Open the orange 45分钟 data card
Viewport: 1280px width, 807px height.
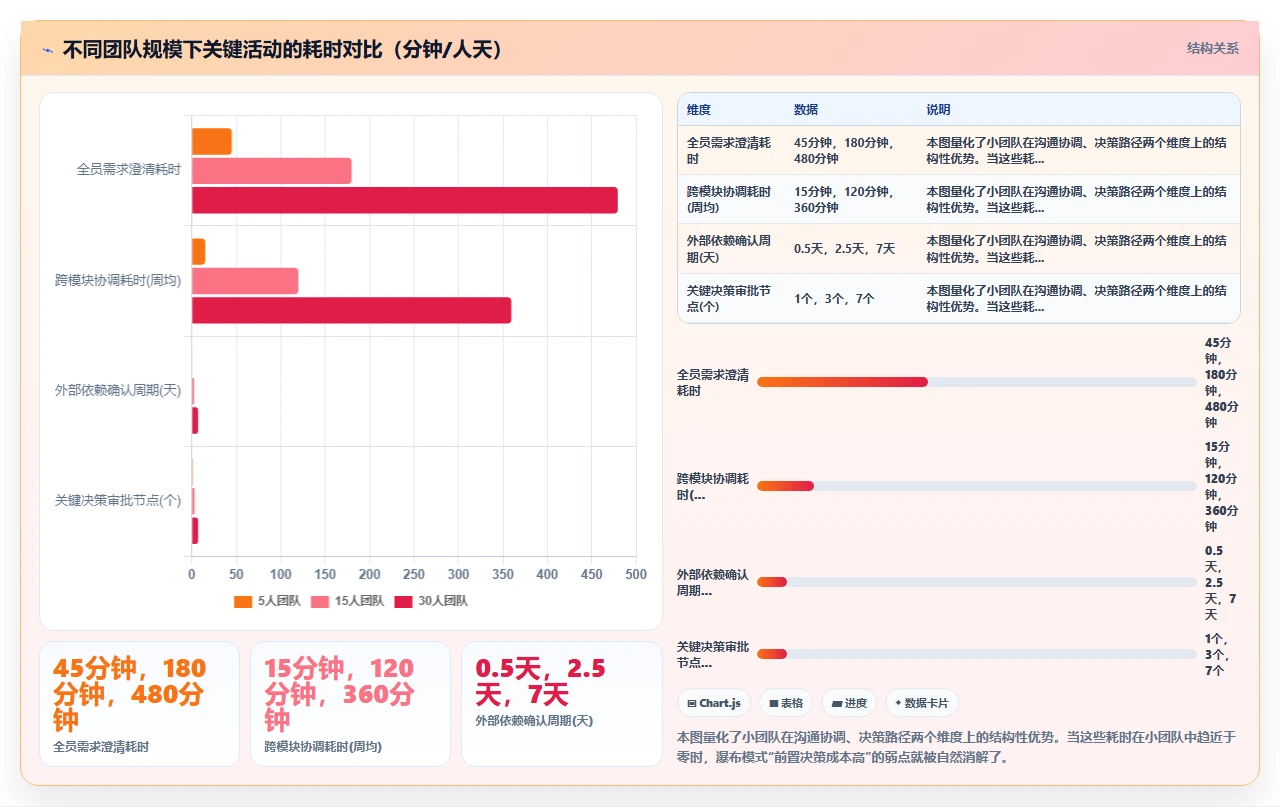(x=139, y=704)
